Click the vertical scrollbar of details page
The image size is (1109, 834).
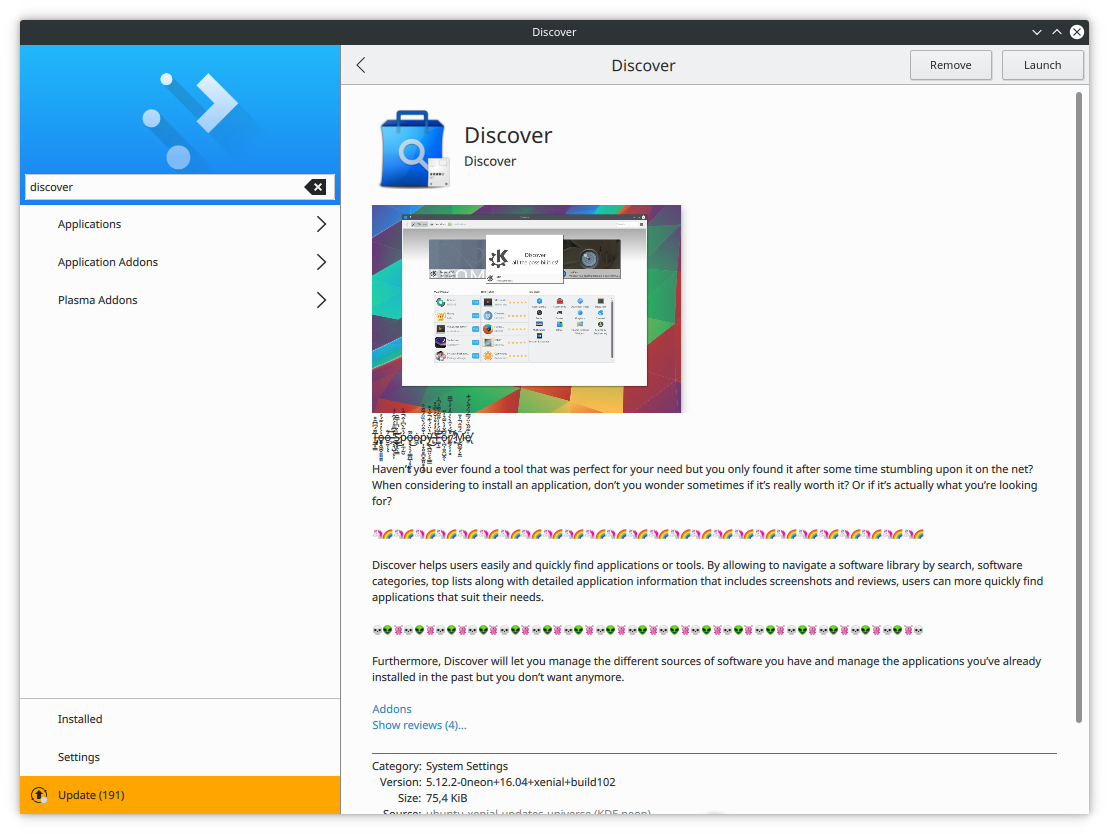click(1079, 407)
